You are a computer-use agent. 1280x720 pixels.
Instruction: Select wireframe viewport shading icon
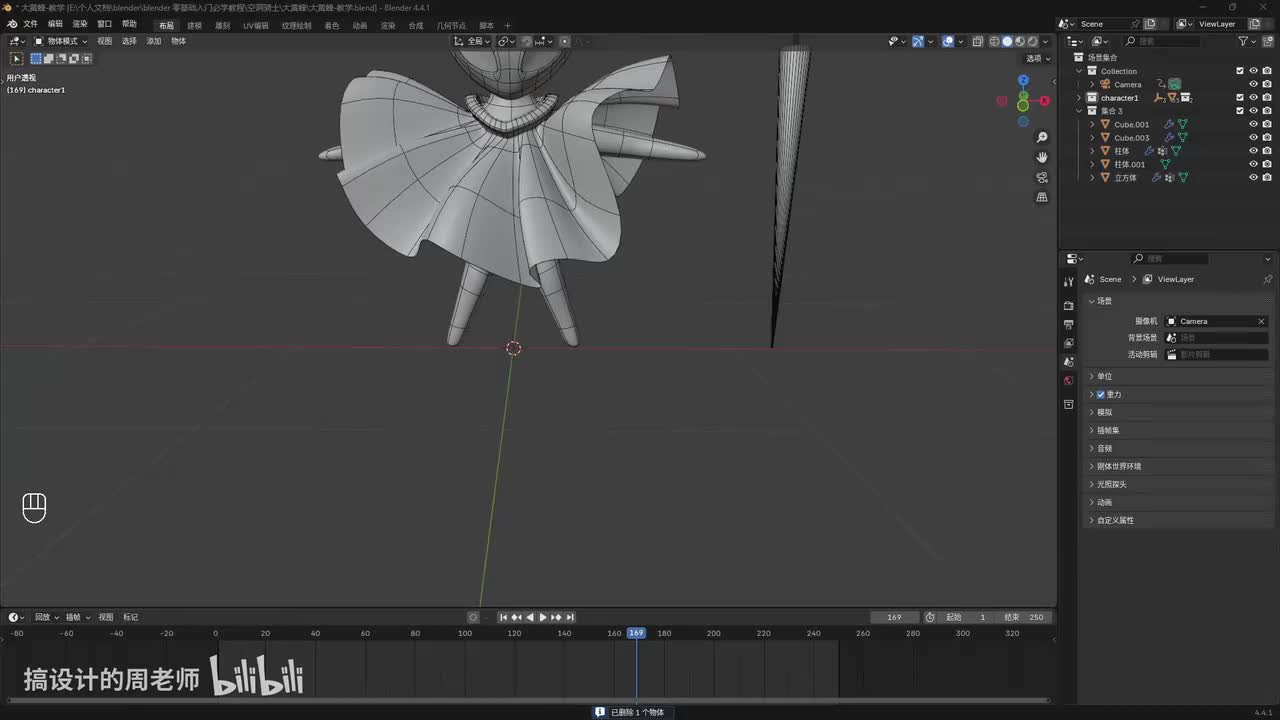pyautogui.click(x=994, y=41)
